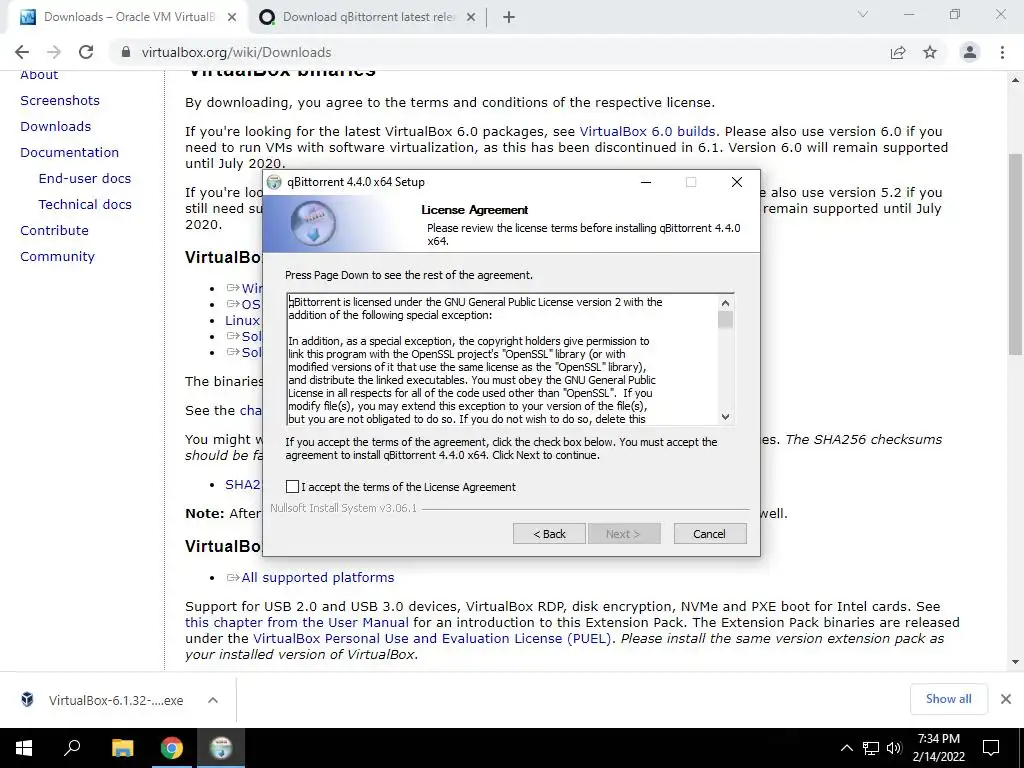Close the downloads shelf
The height and width of the screenshot is (768, 1024).
(1006, 699)
